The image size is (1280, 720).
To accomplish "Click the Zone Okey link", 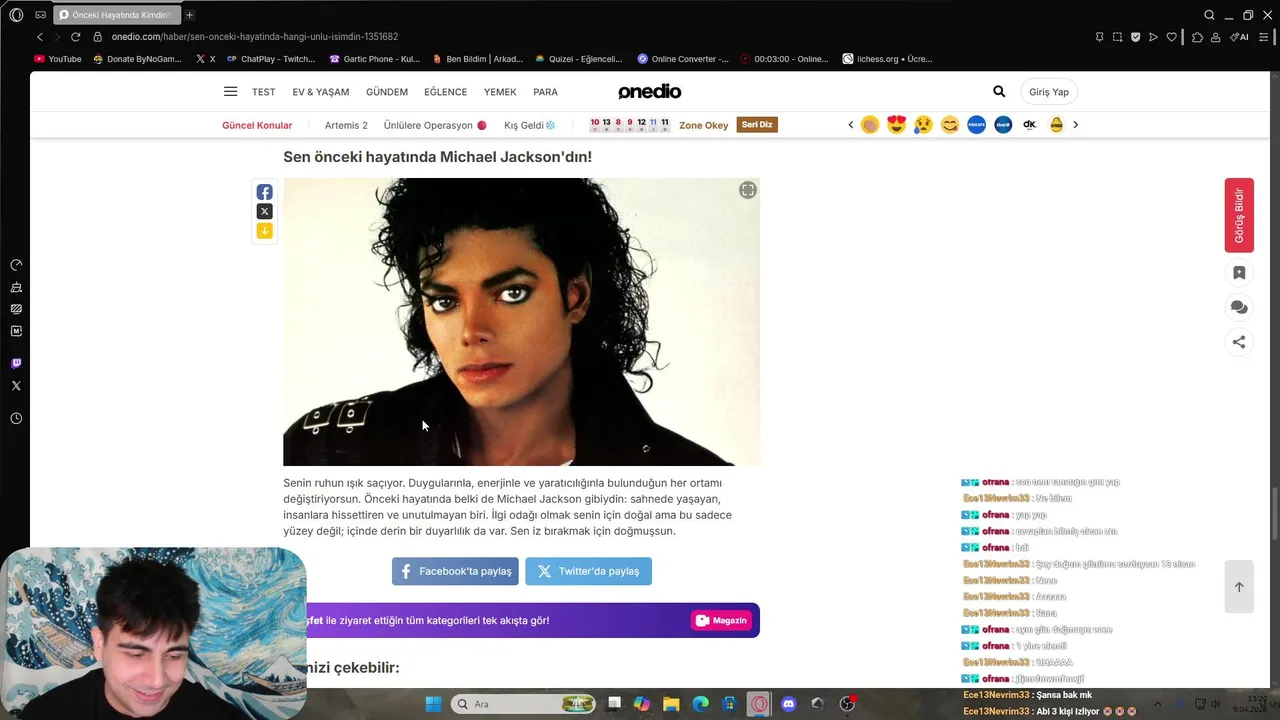I will tap(704, 125).
